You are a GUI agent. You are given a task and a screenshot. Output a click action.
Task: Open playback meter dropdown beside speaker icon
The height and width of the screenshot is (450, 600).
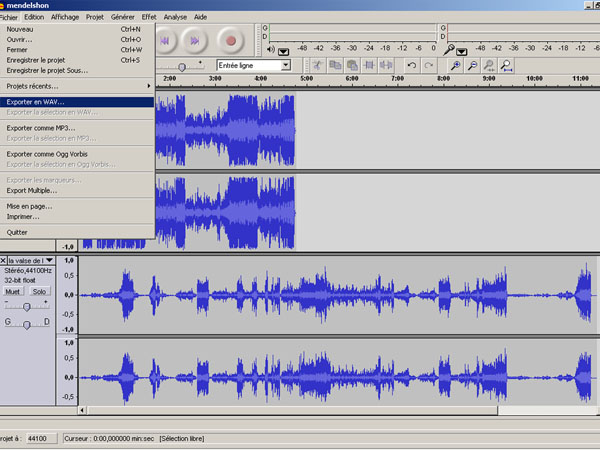click(x=284, y=51)
